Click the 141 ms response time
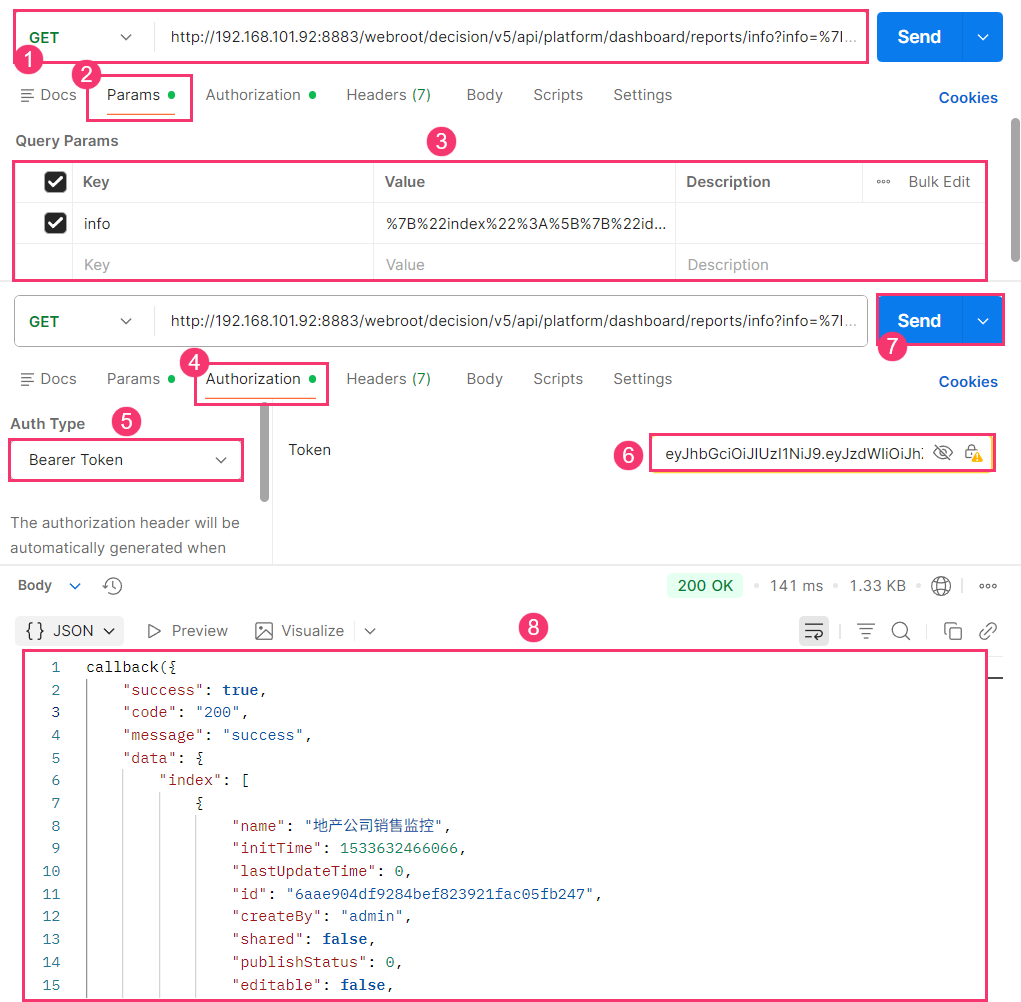Screen dimensions: 1021x1002 796,585
